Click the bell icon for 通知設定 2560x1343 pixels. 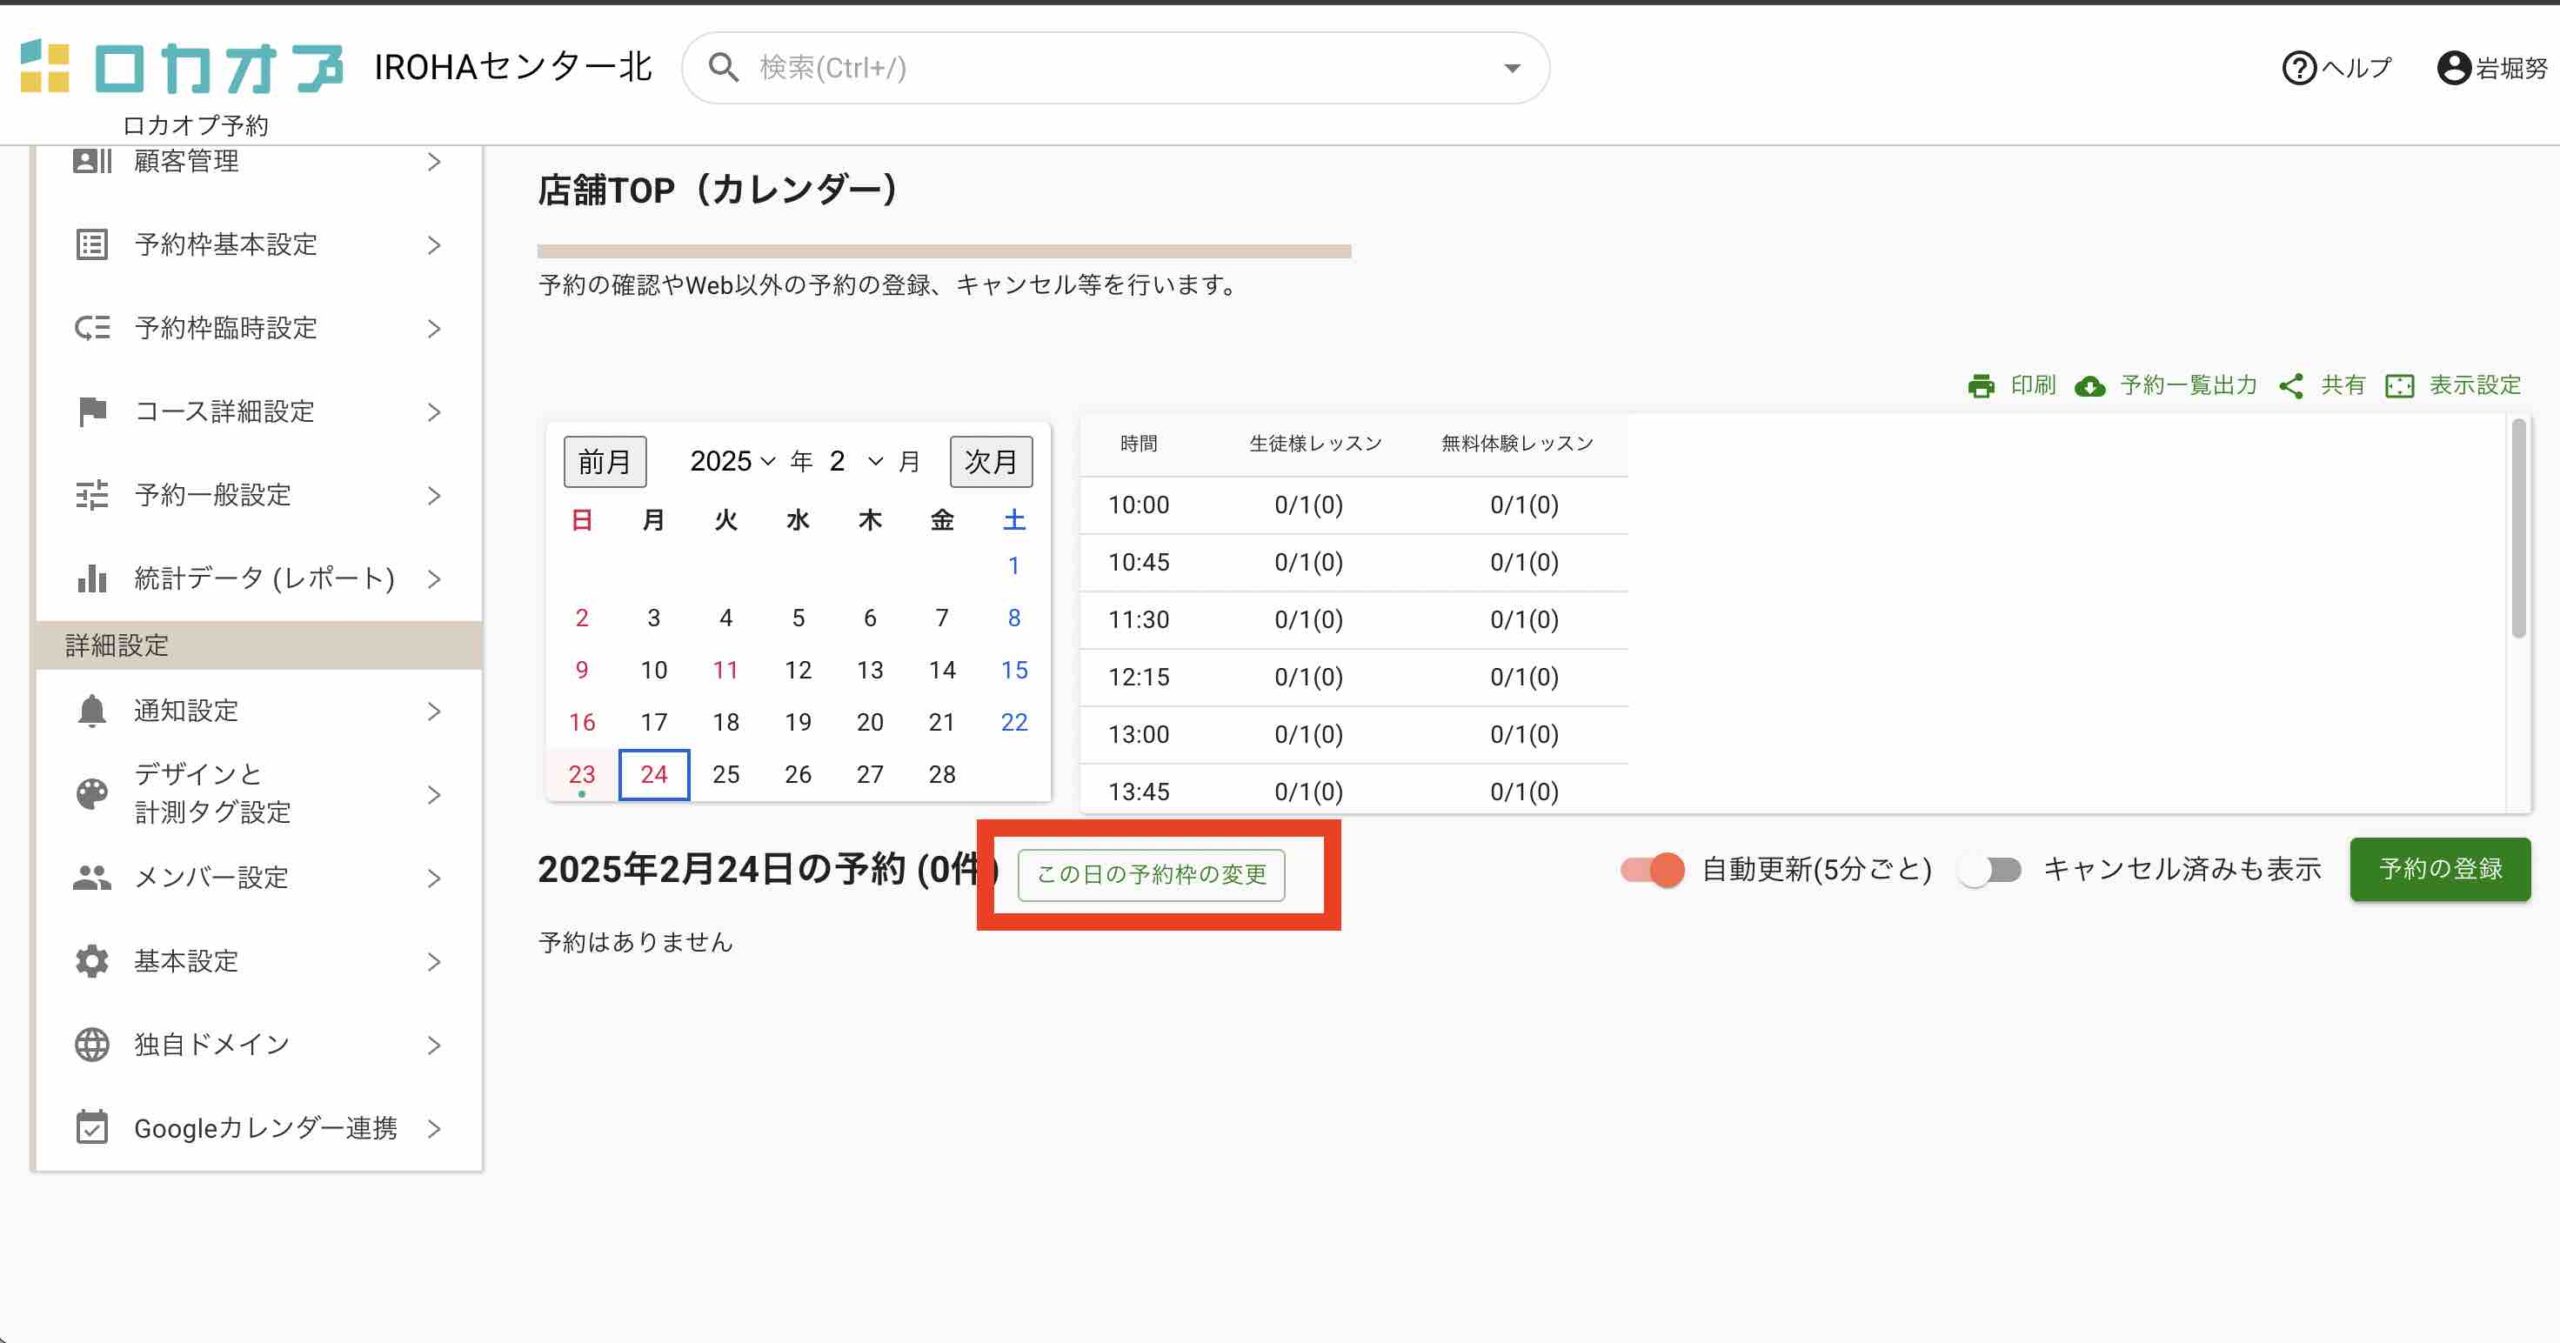pyautogui.click(x=92, y=711)
